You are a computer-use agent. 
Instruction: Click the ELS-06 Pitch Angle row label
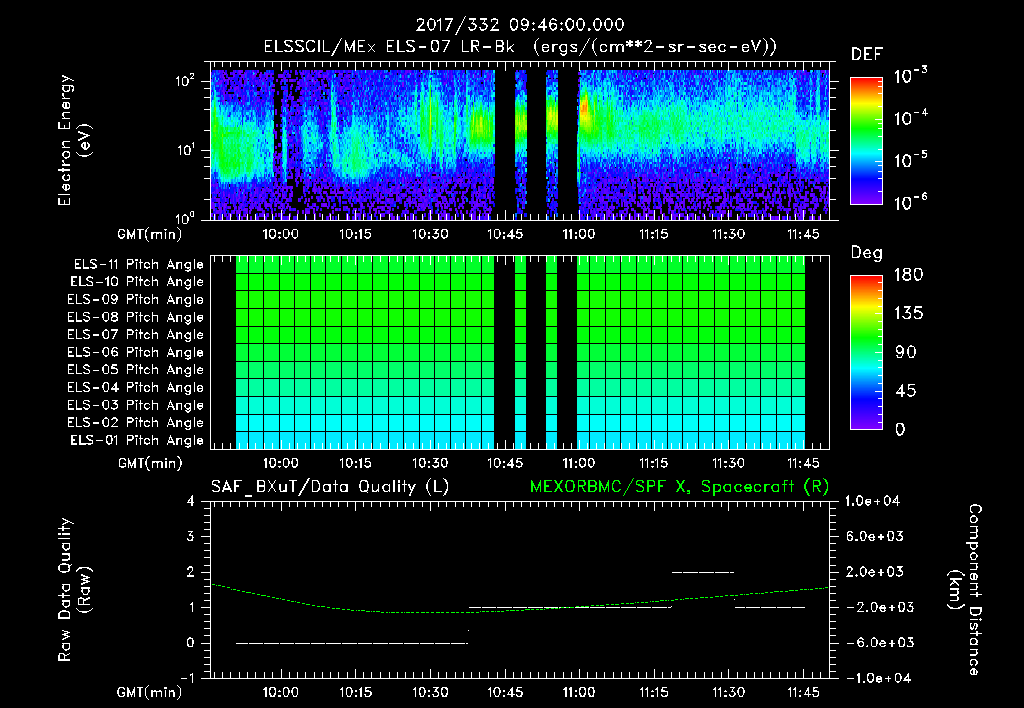(x=135, y=352)
